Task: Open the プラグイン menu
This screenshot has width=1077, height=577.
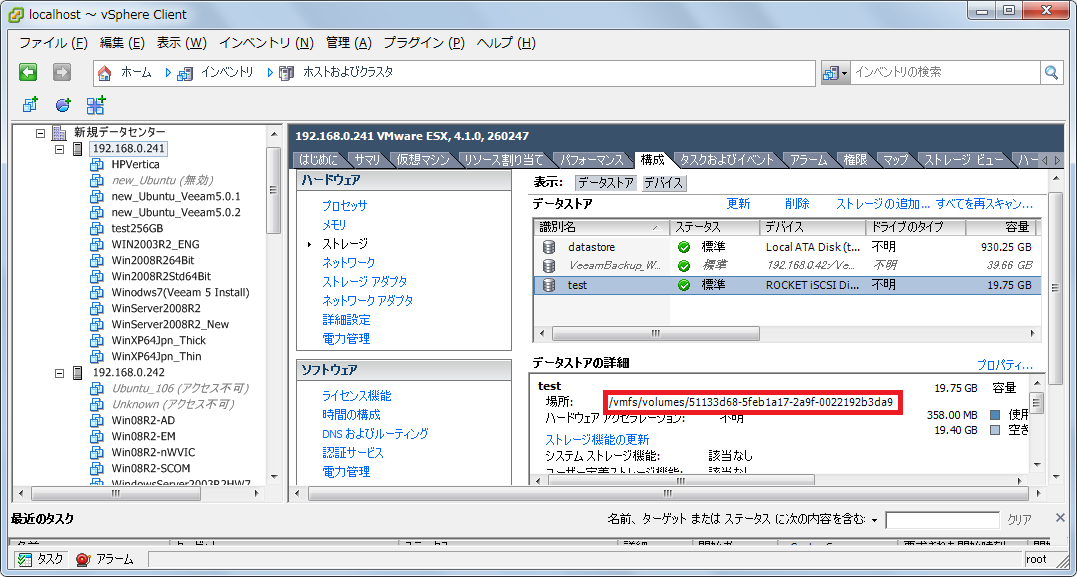Action: (424, 43)
